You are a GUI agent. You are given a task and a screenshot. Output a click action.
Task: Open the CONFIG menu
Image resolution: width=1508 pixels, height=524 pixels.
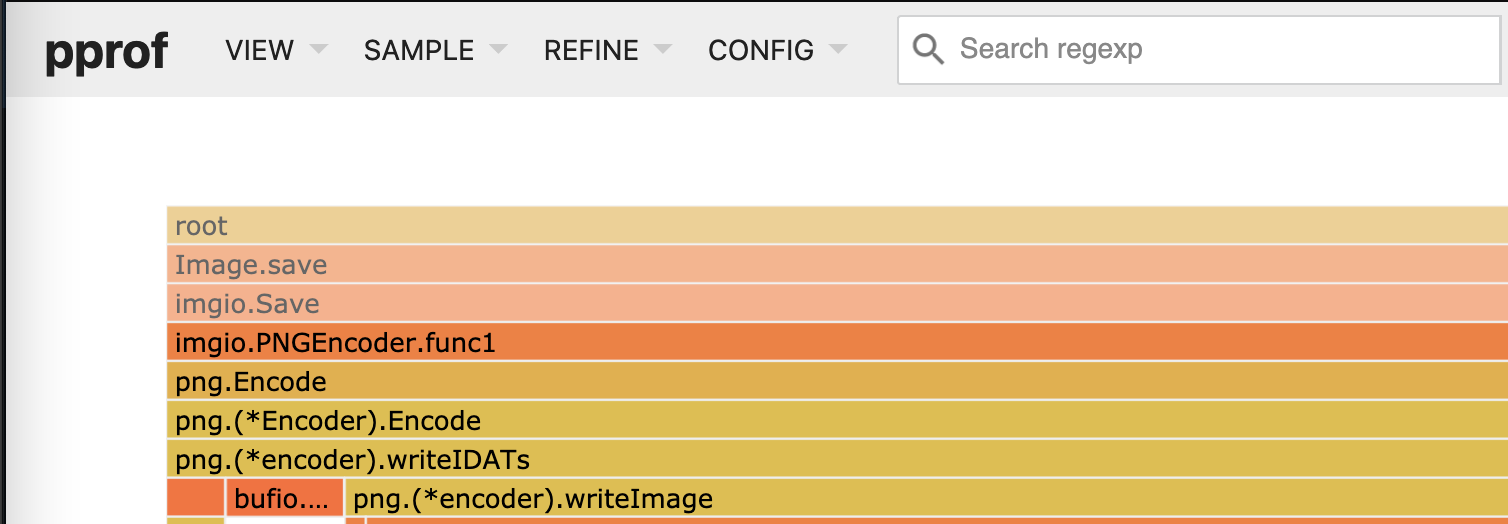coord(761,50)
